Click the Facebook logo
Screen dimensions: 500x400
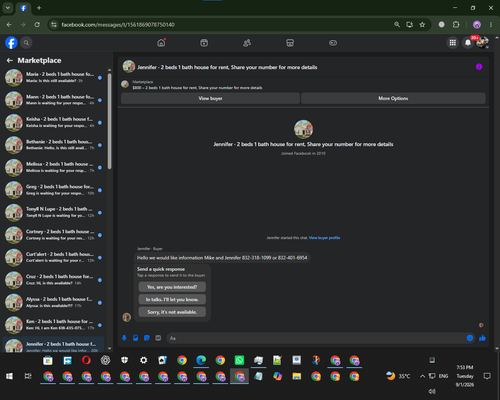[11, 43]
